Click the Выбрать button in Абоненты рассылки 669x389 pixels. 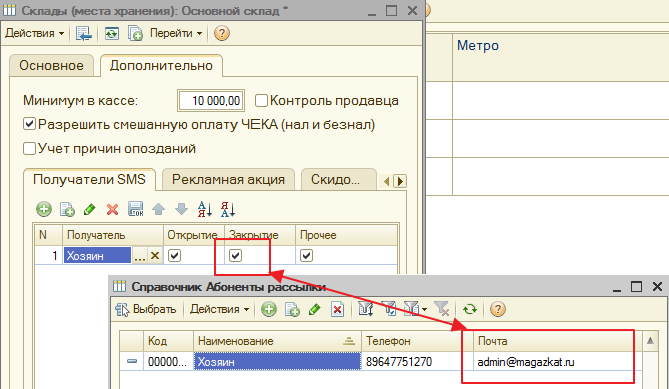[146, 309]
